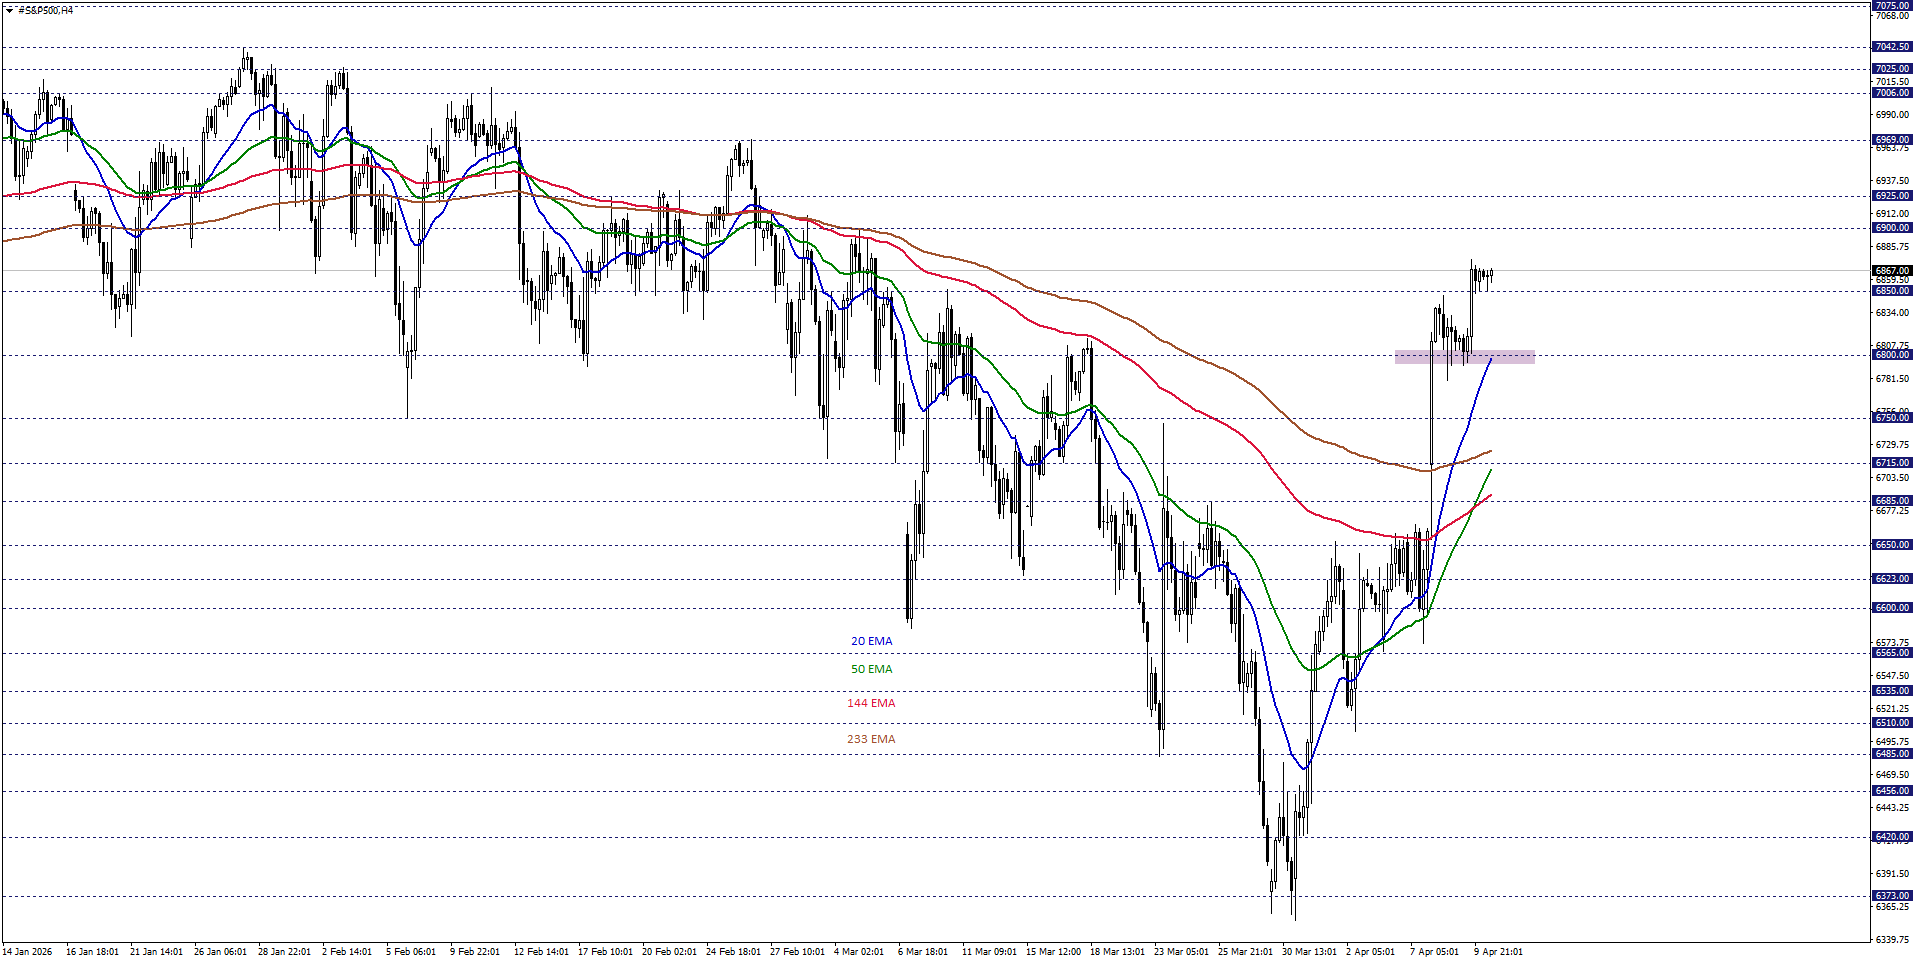The height and width of the screenshot is (963, 1916).
Task: Click the 7075.00 price label on axis
Action: click(1893, 4)
